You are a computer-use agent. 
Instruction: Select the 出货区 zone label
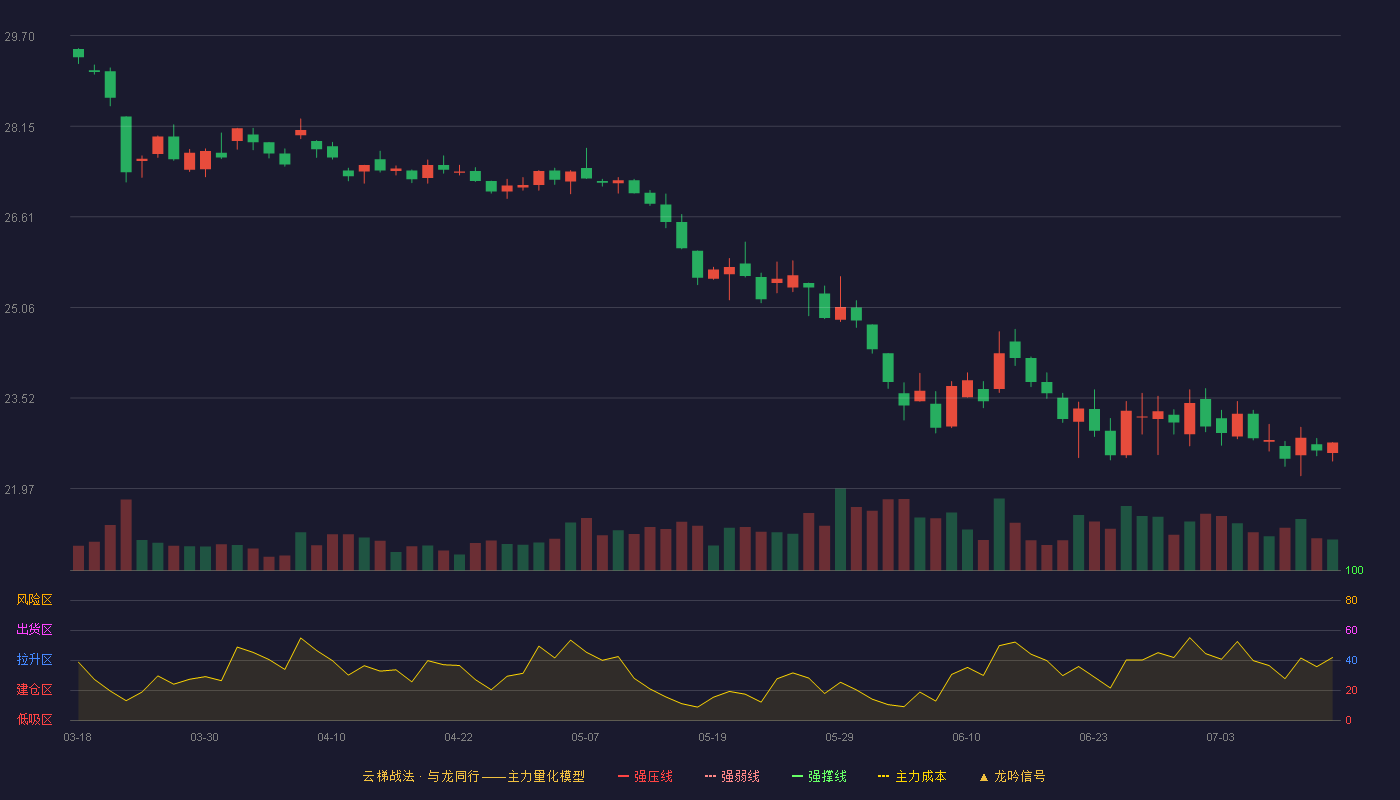[x=34, y=630]
